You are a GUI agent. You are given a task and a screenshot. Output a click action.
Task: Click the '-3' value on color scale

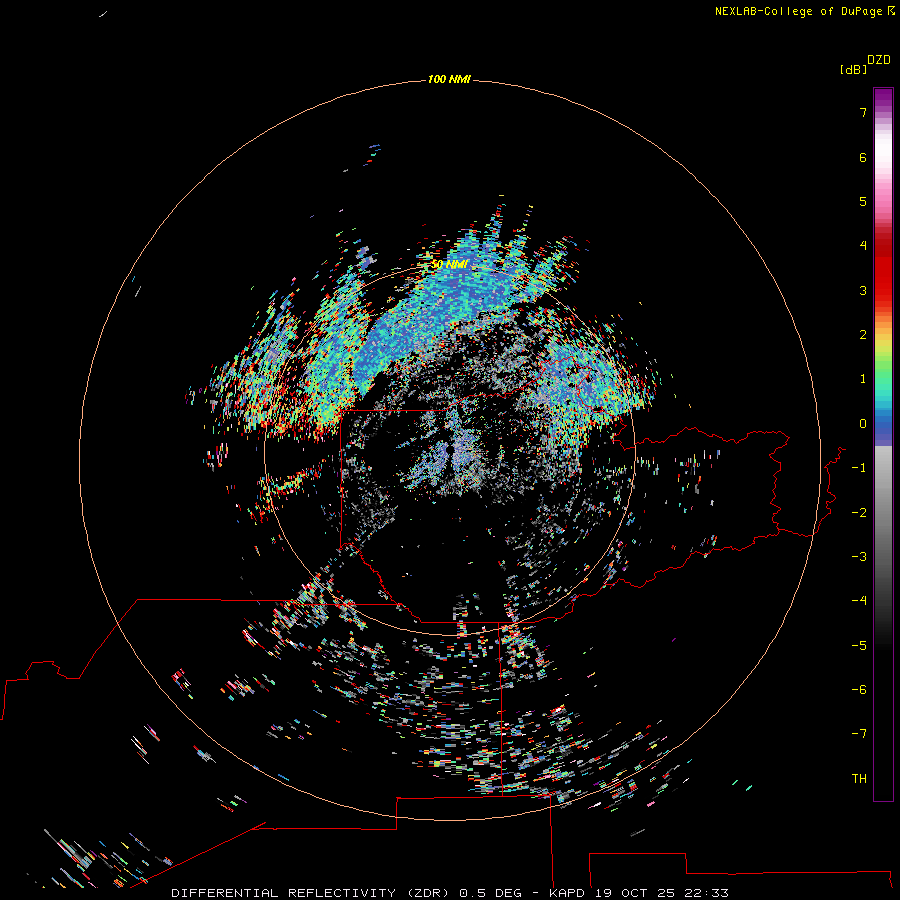859,557
